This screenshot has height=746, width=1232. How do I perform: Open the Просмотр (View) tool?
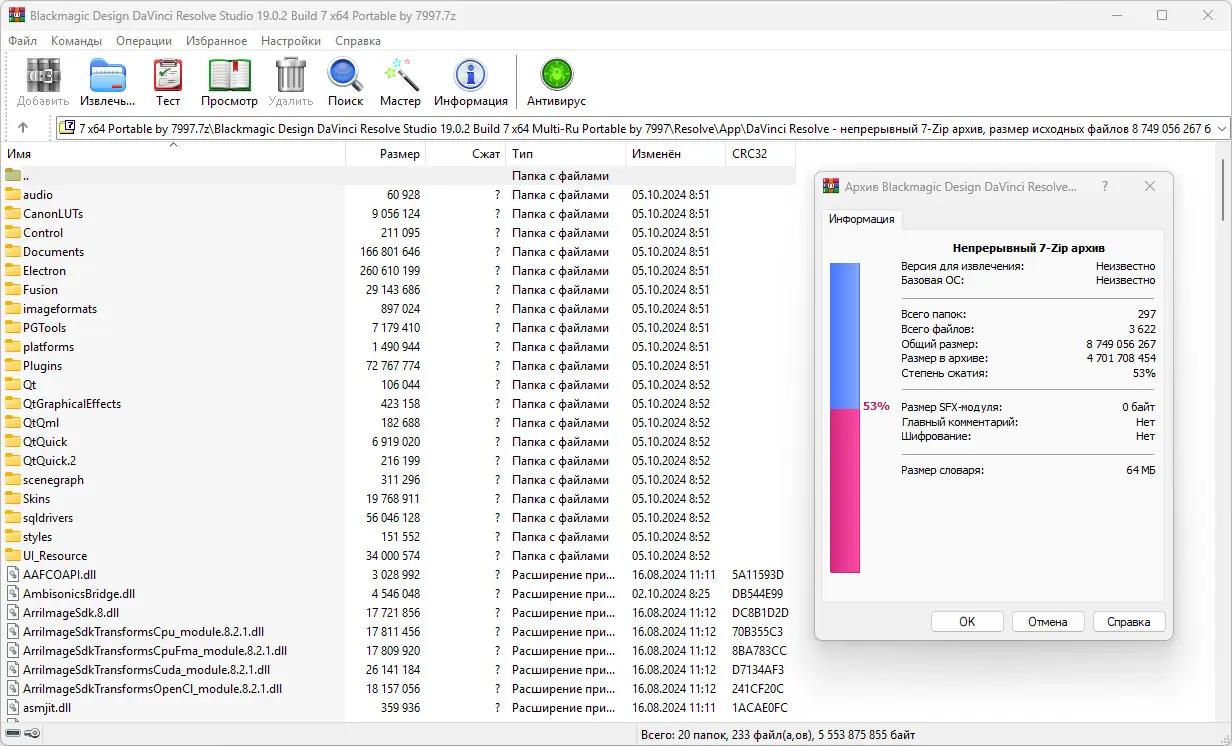(x=229, y=82)
